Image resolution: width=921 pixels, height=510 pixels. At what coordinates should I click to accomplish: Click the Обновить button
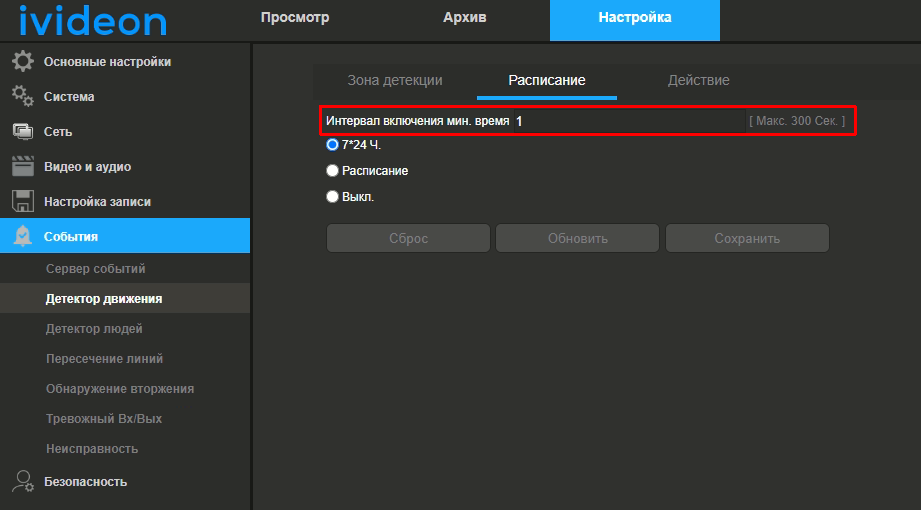[577, 239]
